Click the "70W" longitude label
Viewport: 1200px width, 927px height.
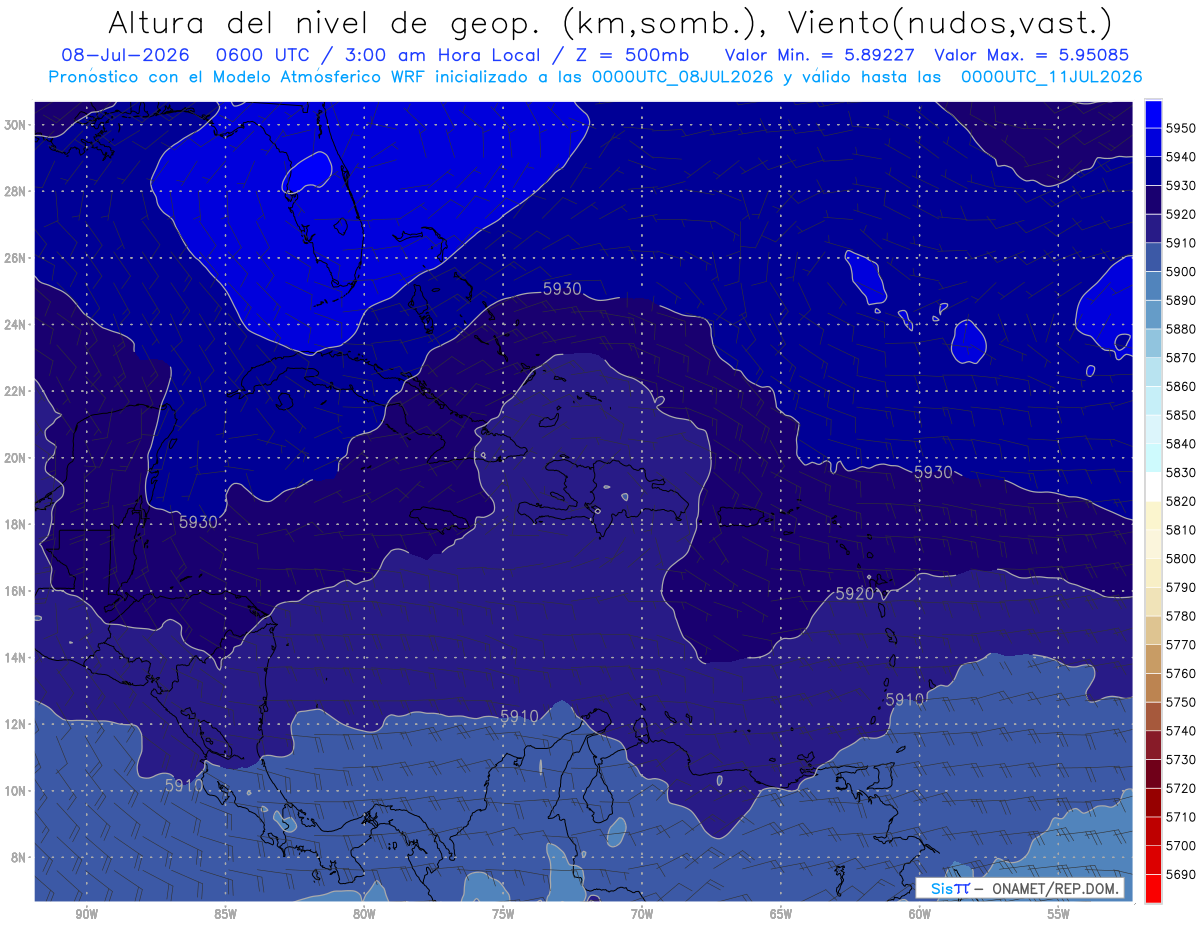coord(642,914)
